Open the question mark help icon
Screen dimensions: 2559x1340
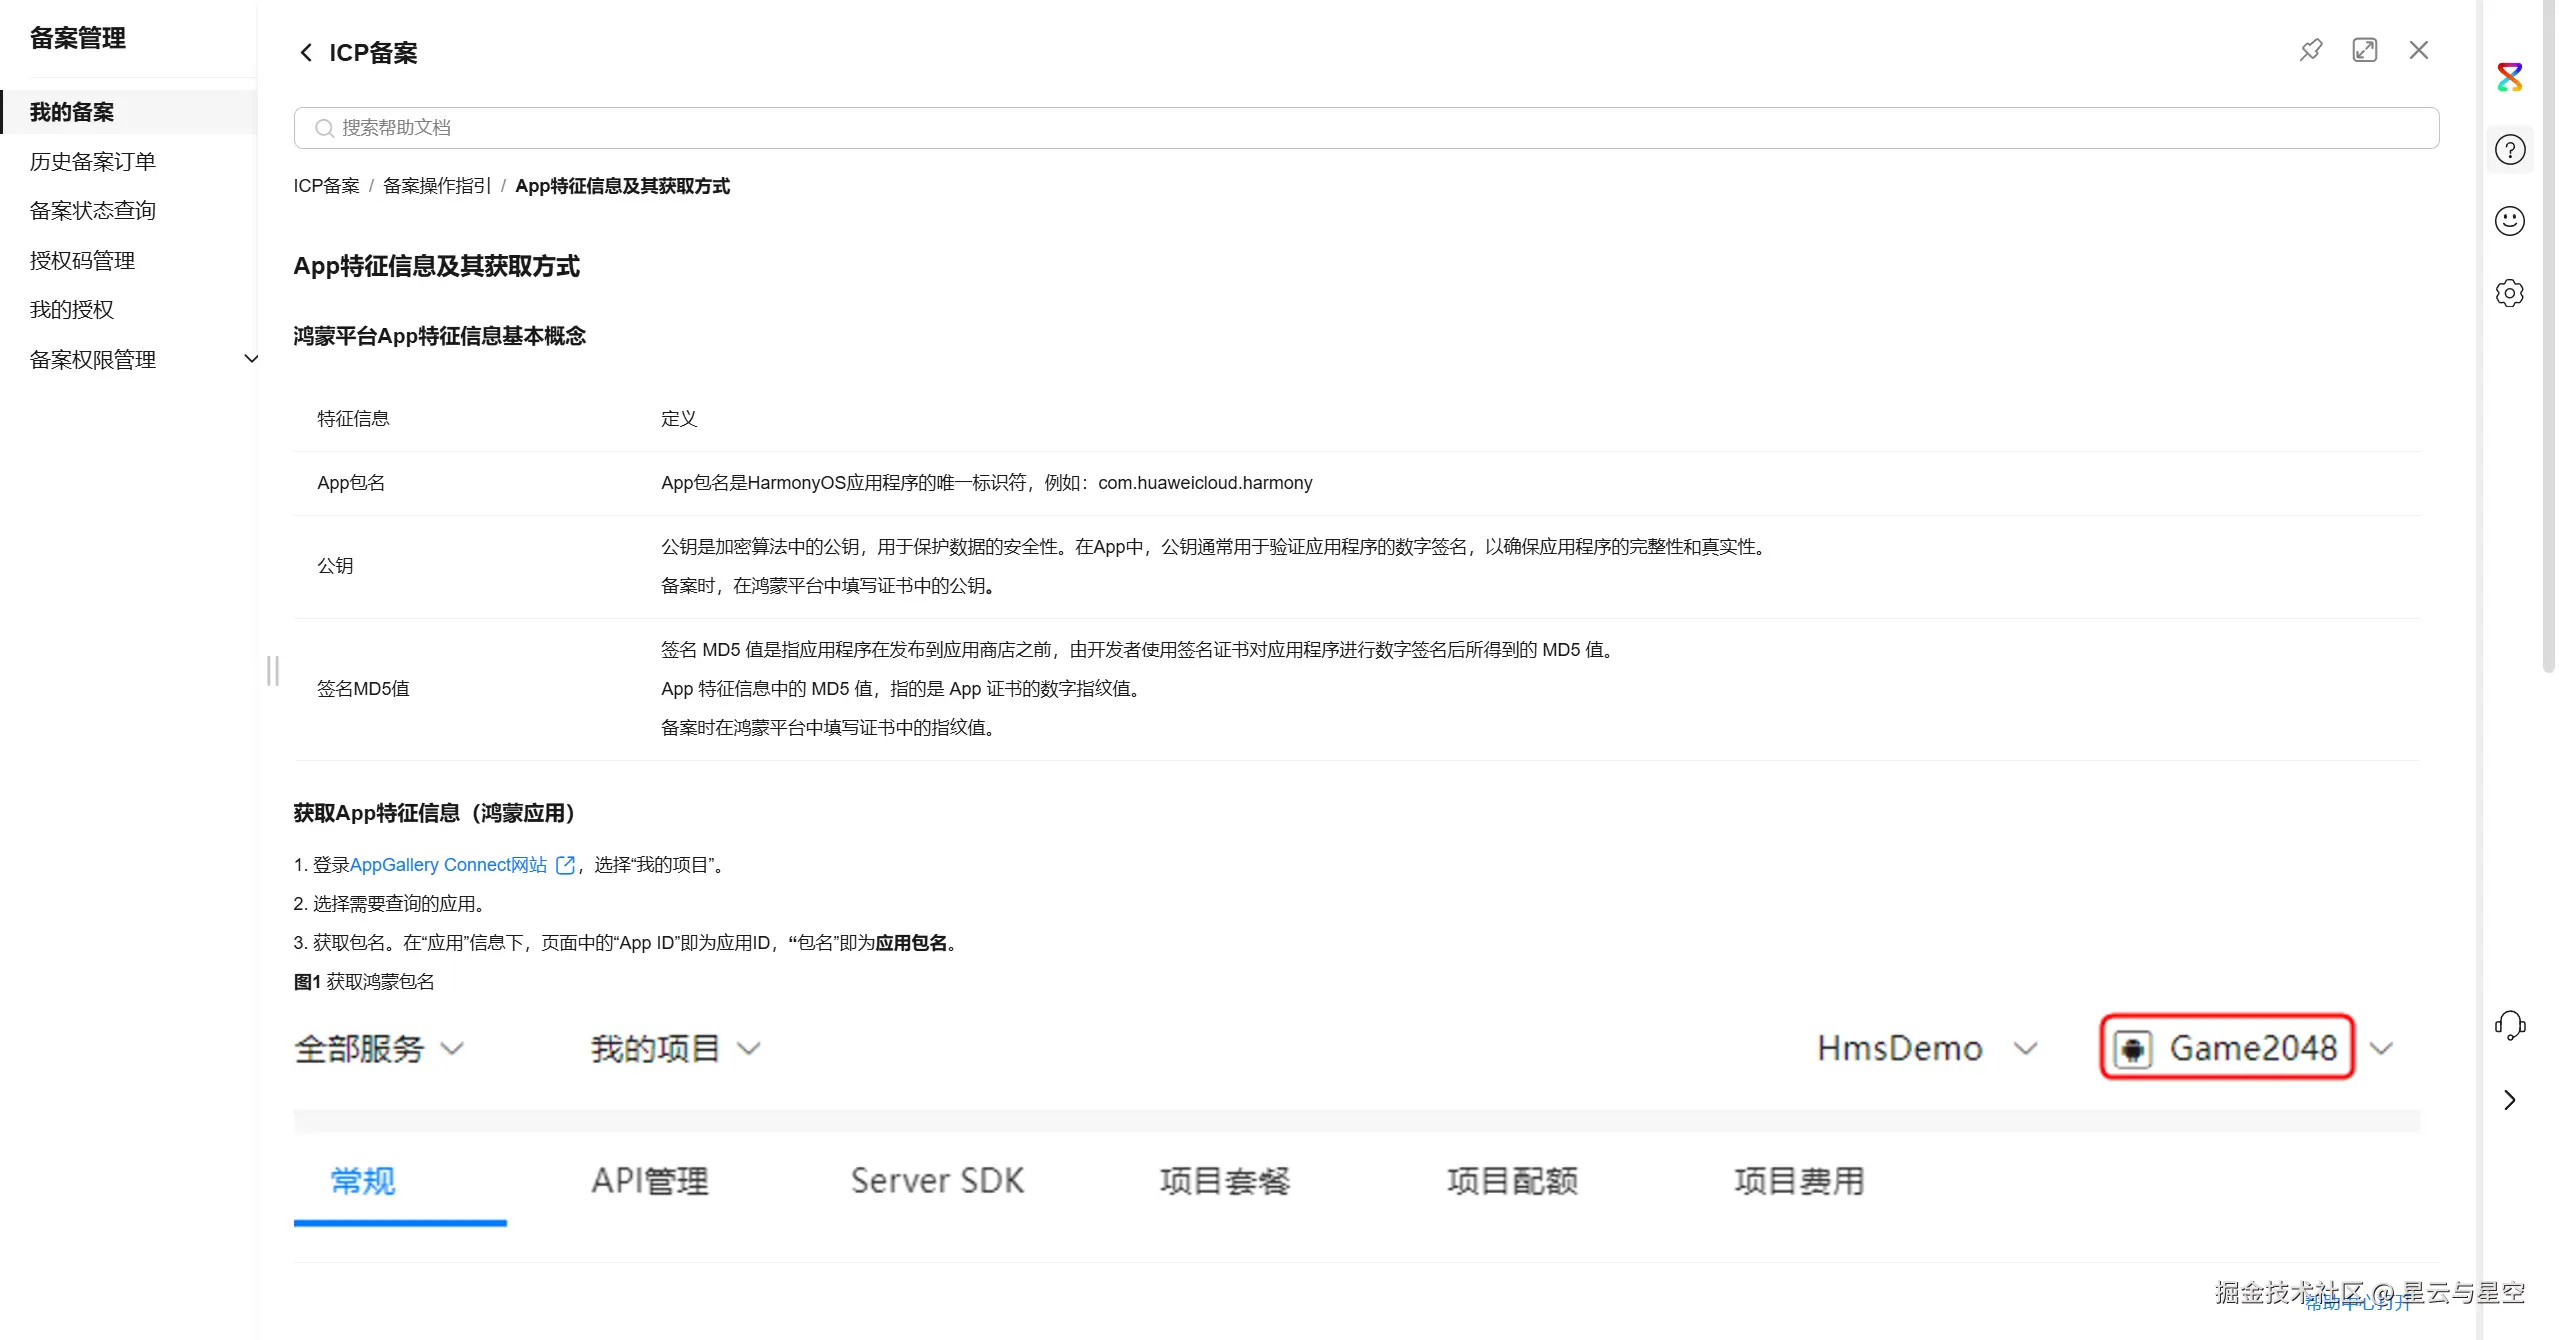2509,150
